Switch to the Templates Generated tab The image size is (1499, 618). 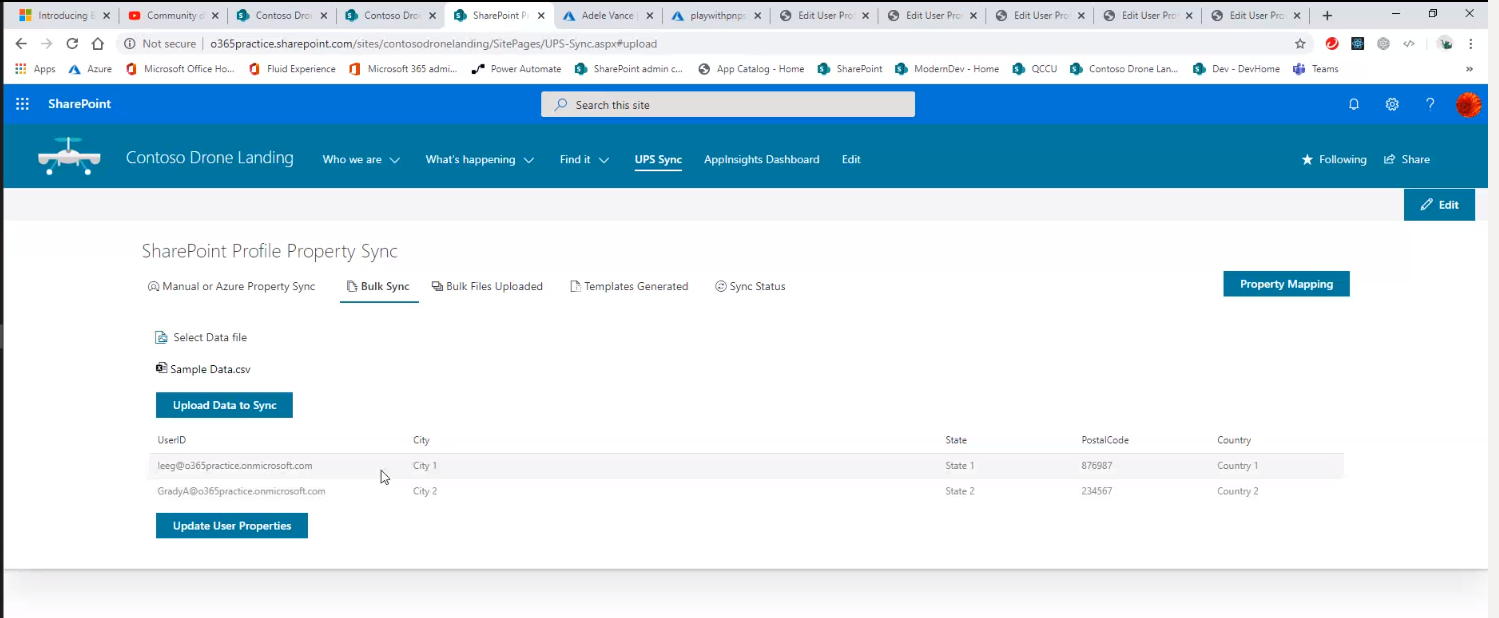629,286
